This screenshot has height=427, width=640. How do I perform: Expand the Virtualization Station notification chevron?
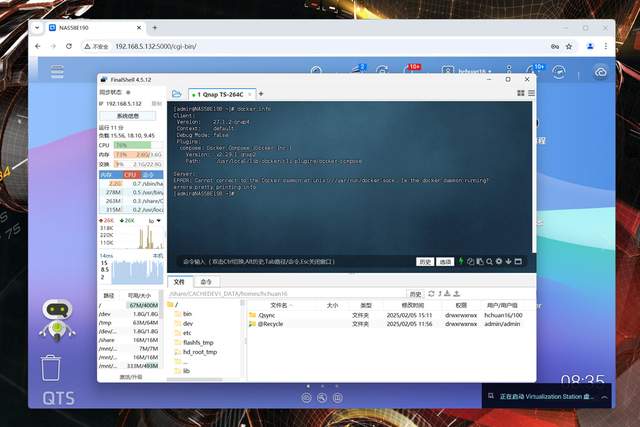point(604,397)
